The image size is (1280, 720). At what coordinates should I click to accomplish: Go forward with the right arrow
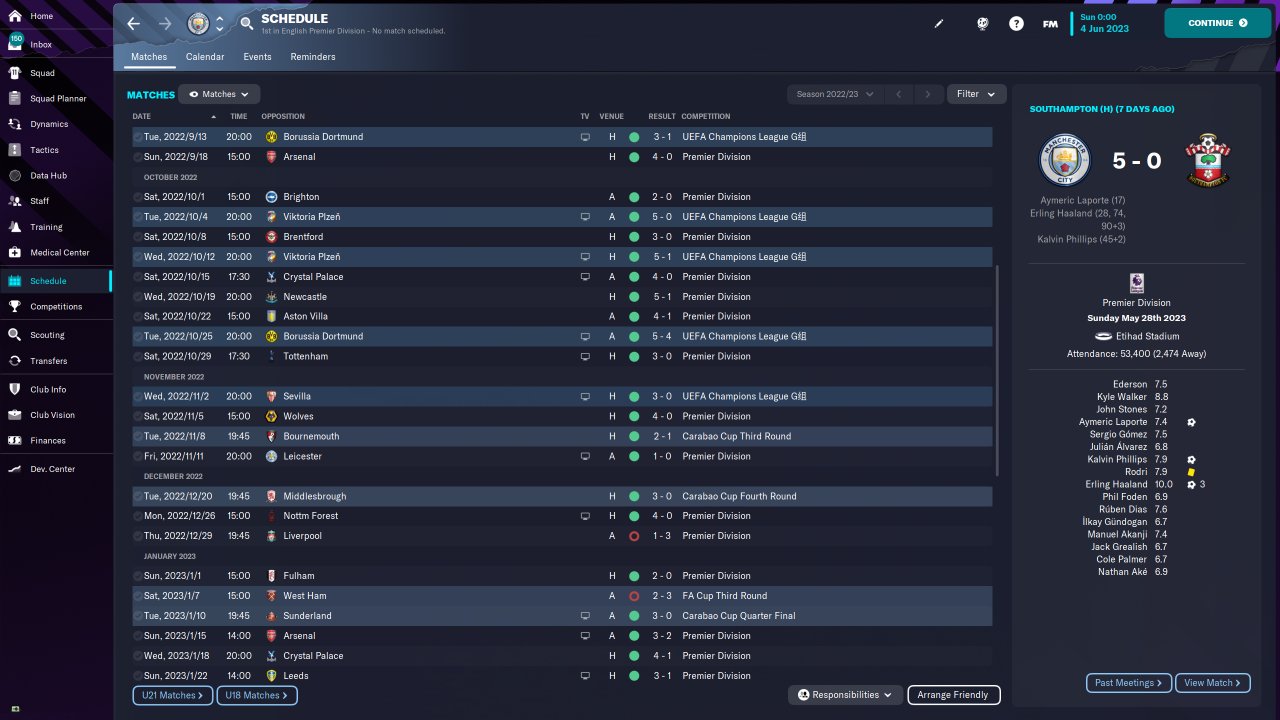165,23
